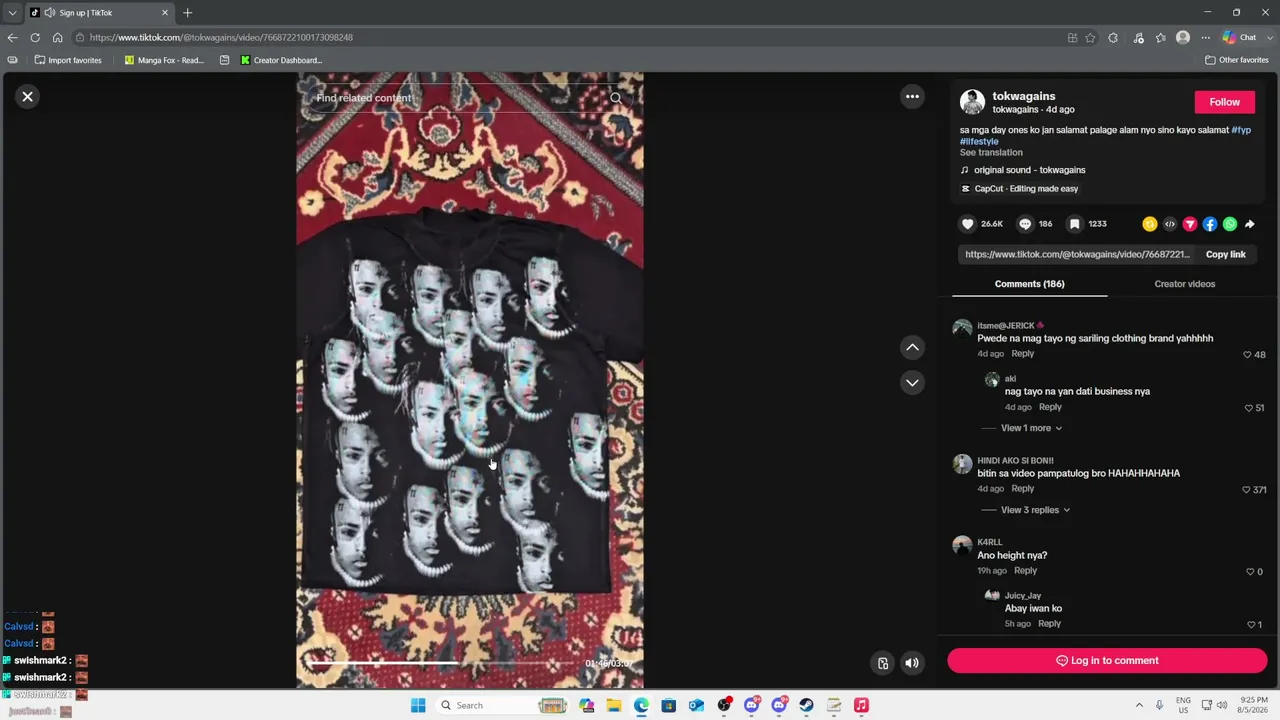
Task: Open the Import favorites bookmark
Action: (x=68, y=60)
